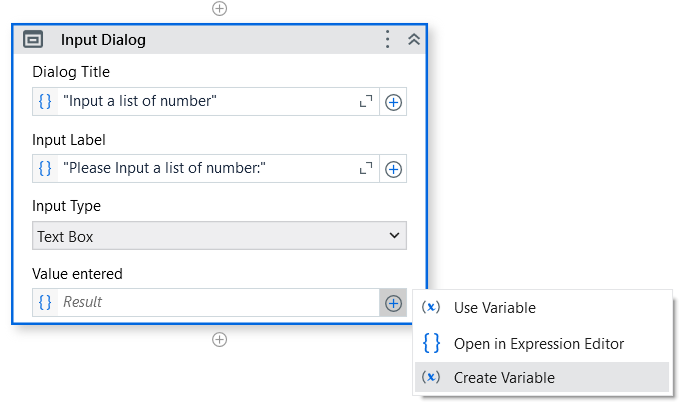Expand the Dialog Title editor with the expand icon
680x408 pixels.
pyautogui.click(x=366, y=101)
